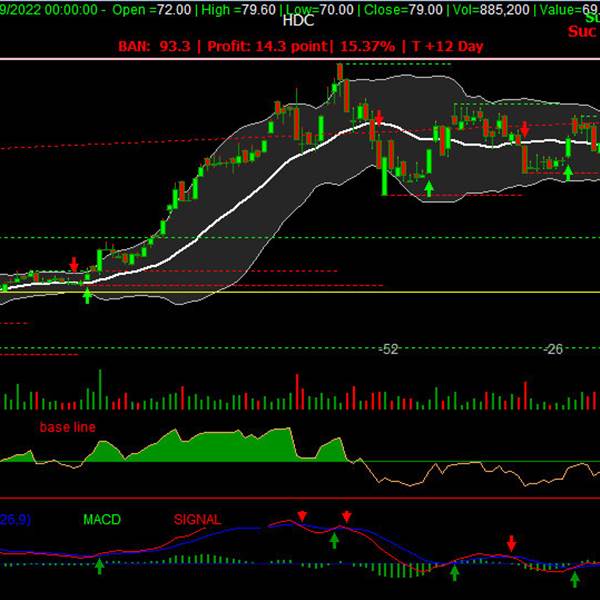Image resolution: width=600 pixels, height=600 pixels.
Task: Click the "T +12 Day" holding period text
Action: point(448,46)
